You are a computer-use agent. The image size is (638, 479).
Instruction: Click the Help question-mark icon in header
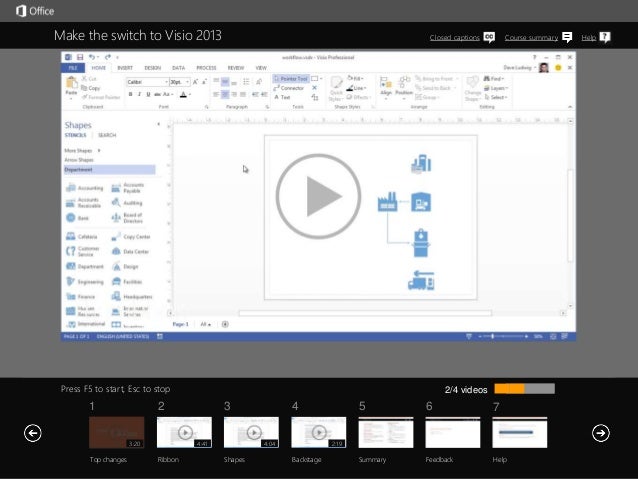coord(605,37)
